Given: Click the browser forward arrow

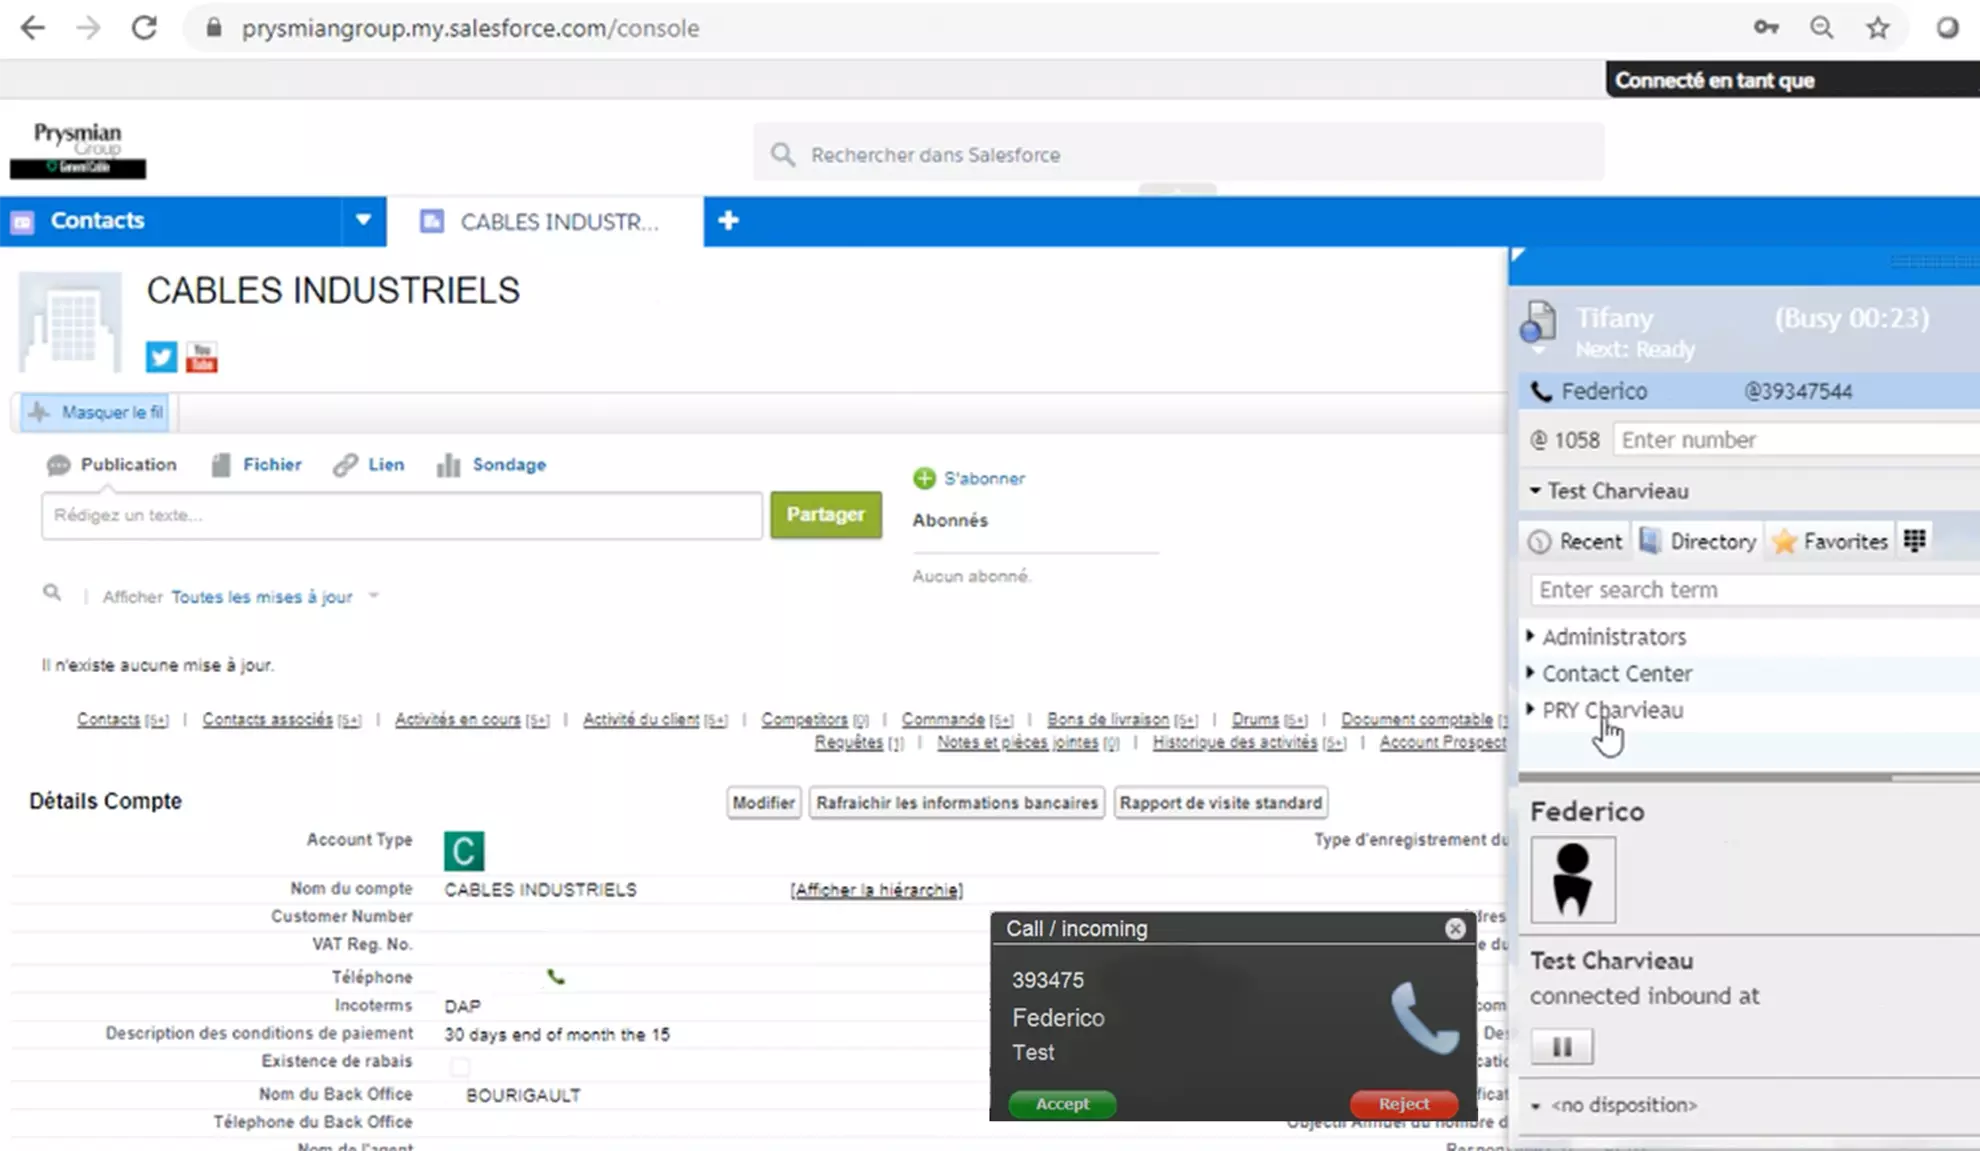Looking at the screenshot, I should point(89,28).
